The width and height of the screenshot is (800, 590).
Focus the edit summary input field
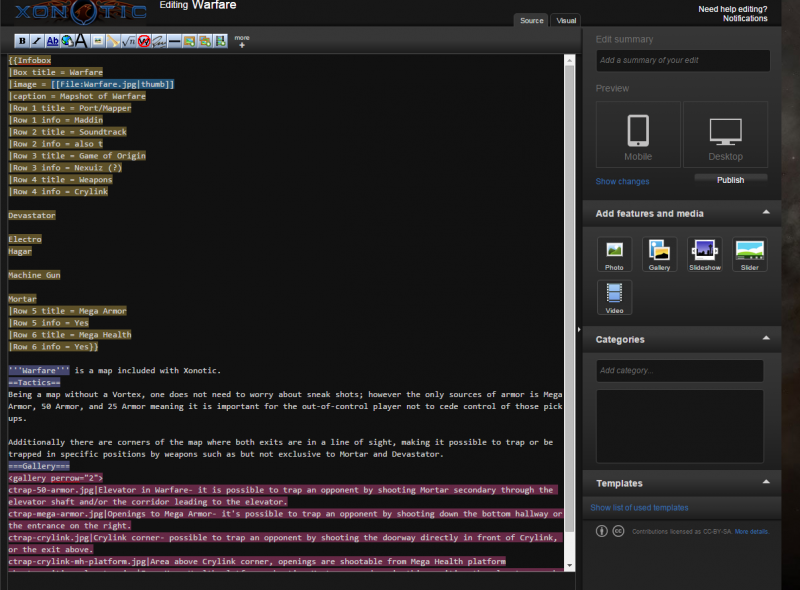point(683,60)
